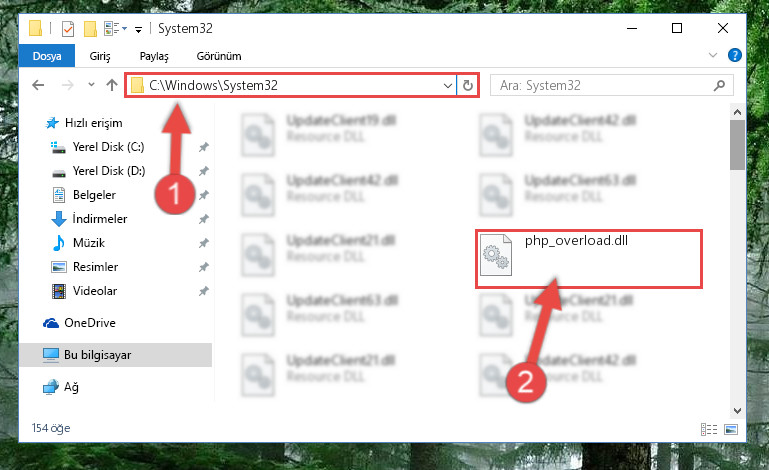Expand the ribbon with the chevron
Screen dimensions: 769x470
(x=713, y=55)
